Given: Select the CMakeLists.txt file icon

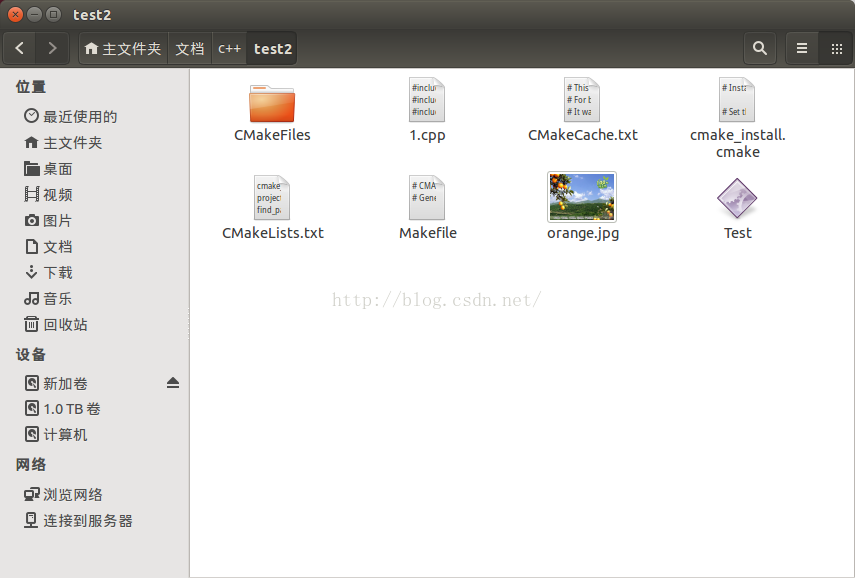Looking at the screenshot, I should point(272,197).
